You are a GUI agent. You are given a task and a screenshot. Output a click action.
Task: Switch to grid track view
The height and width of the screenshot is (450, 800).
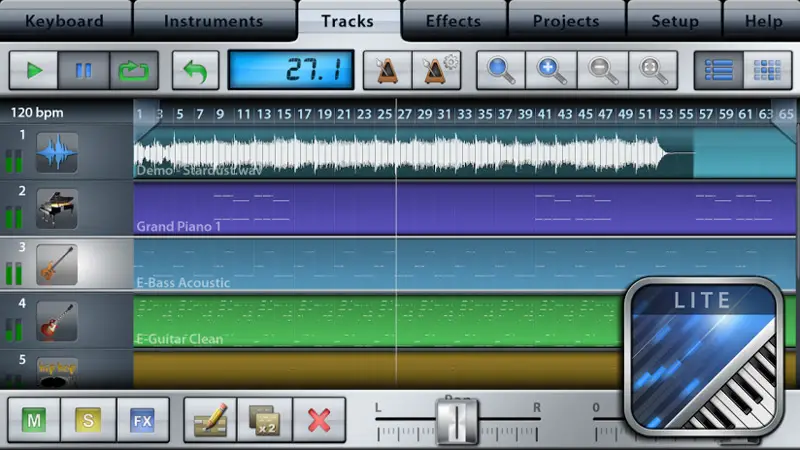(x=767, y=70)
